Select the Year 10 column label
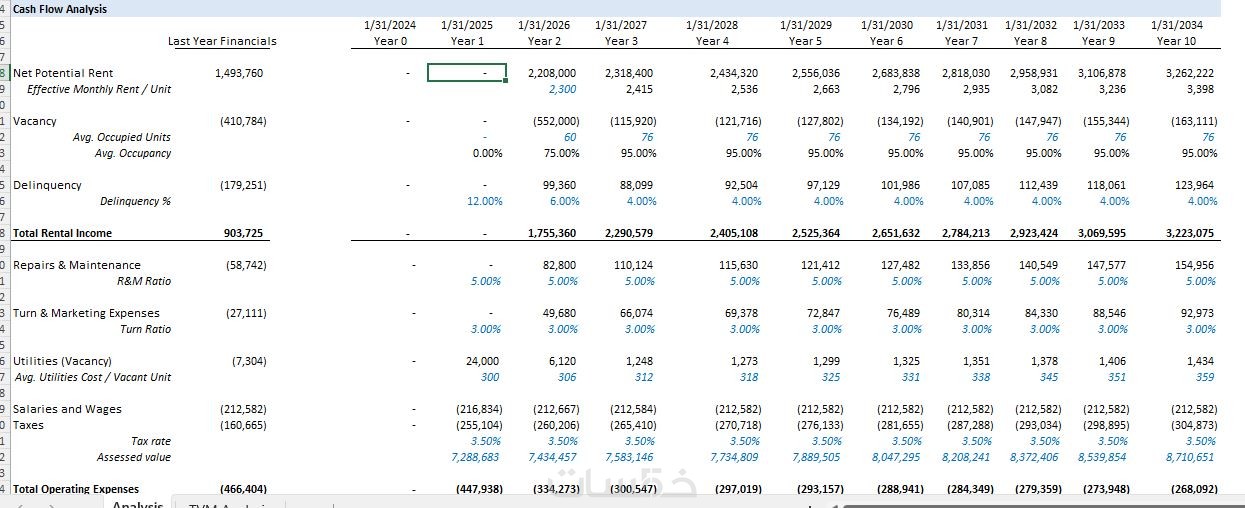1245x508 pixels. click(1176, 41)
